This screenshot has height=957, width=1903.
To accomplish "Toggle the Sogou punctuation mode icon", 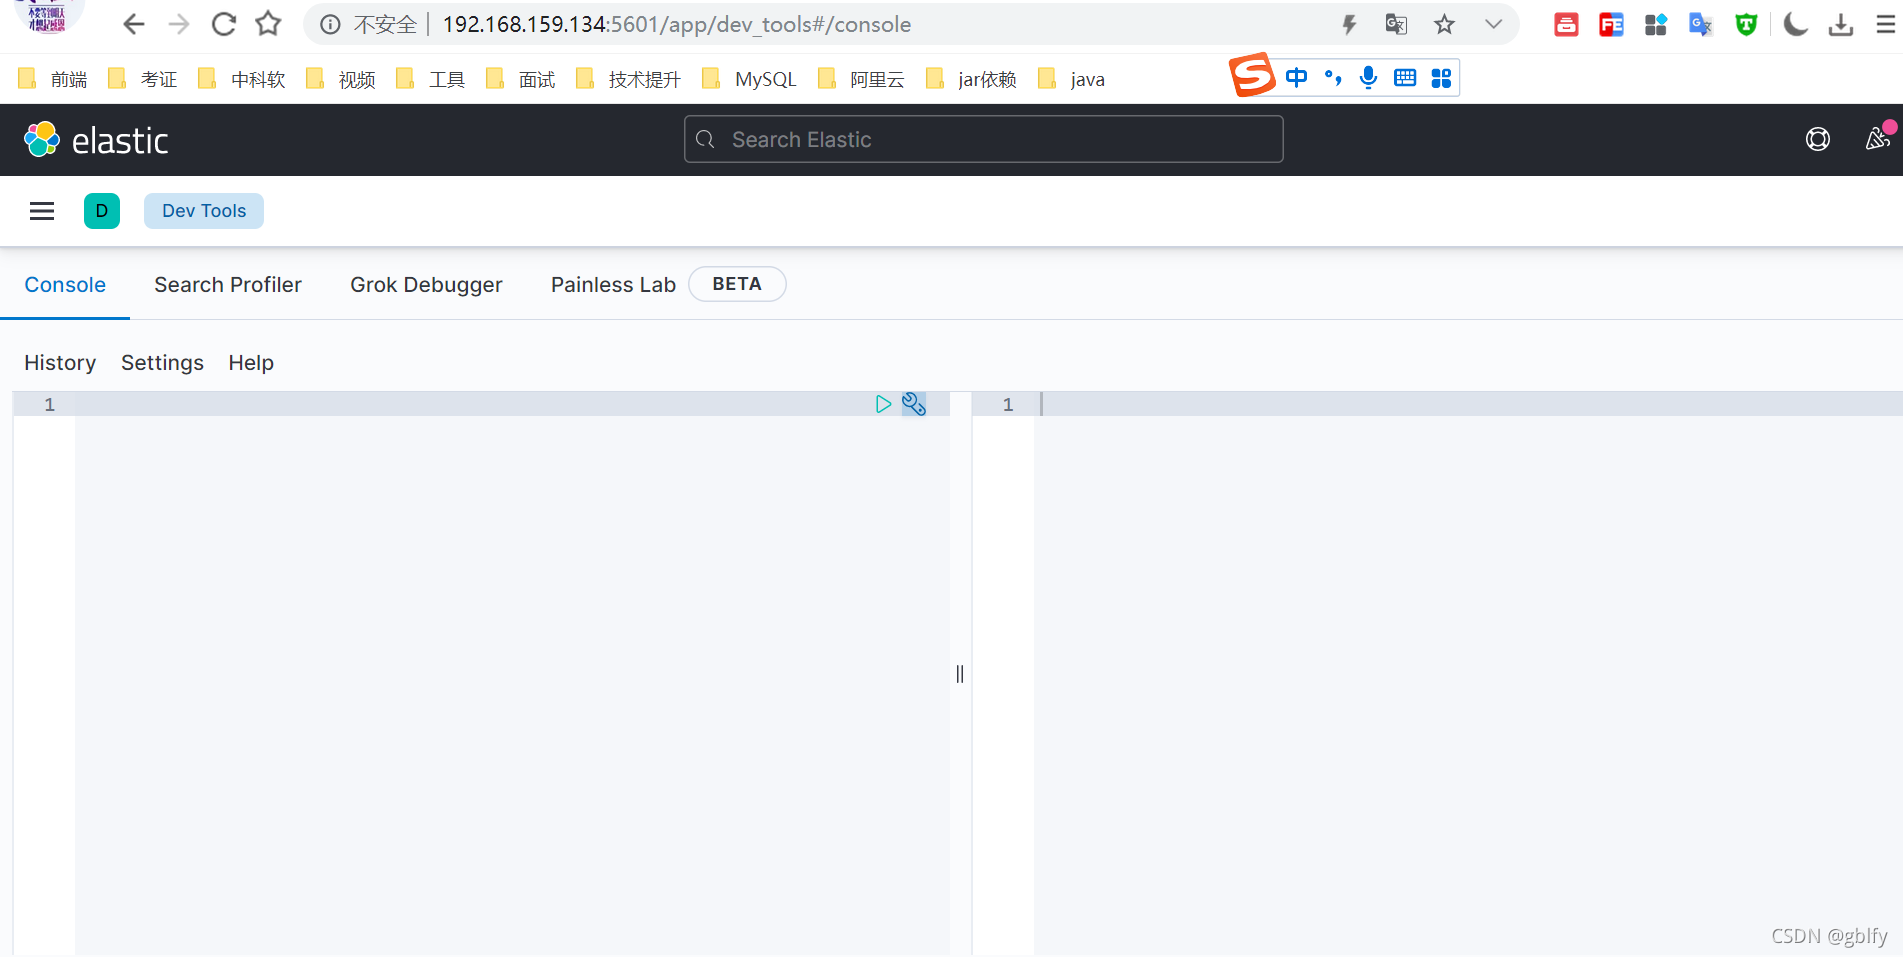I will click(x=1333, y=77).
